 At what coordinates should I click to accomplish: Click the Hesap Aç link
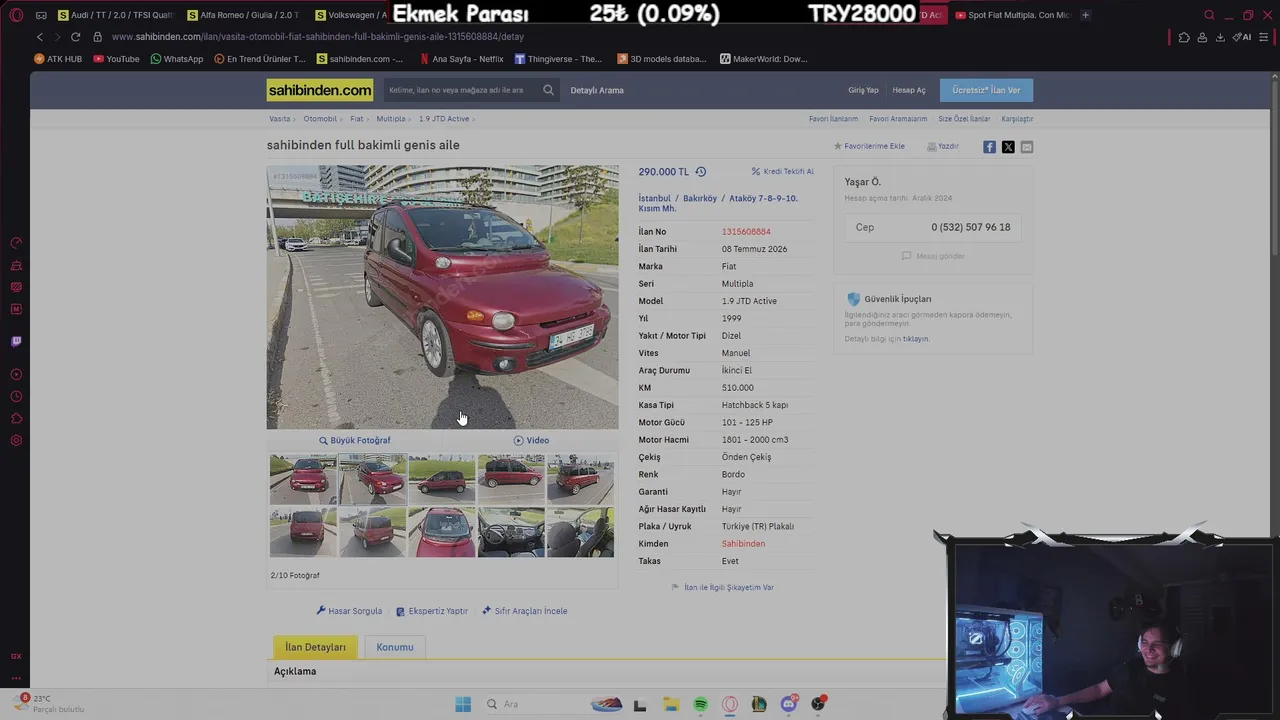point(909,90)
